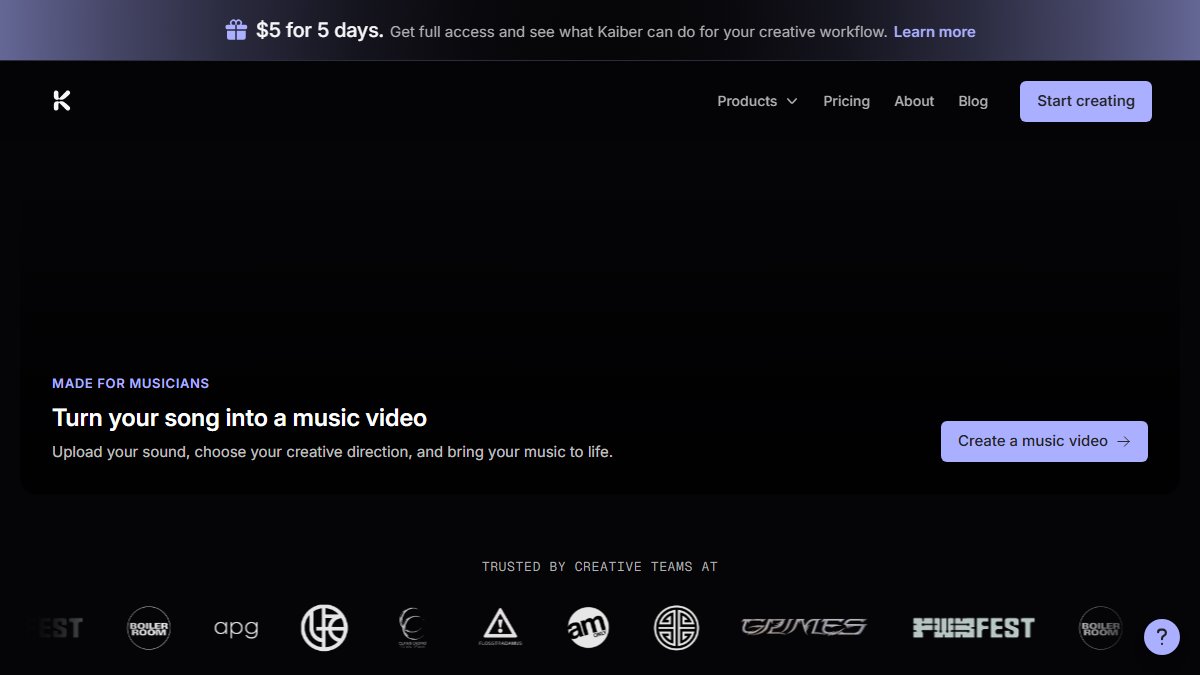Open the help question mark bubble
The width and height of the screenshot is (1200, 675).
click(x=1162, y=636)
